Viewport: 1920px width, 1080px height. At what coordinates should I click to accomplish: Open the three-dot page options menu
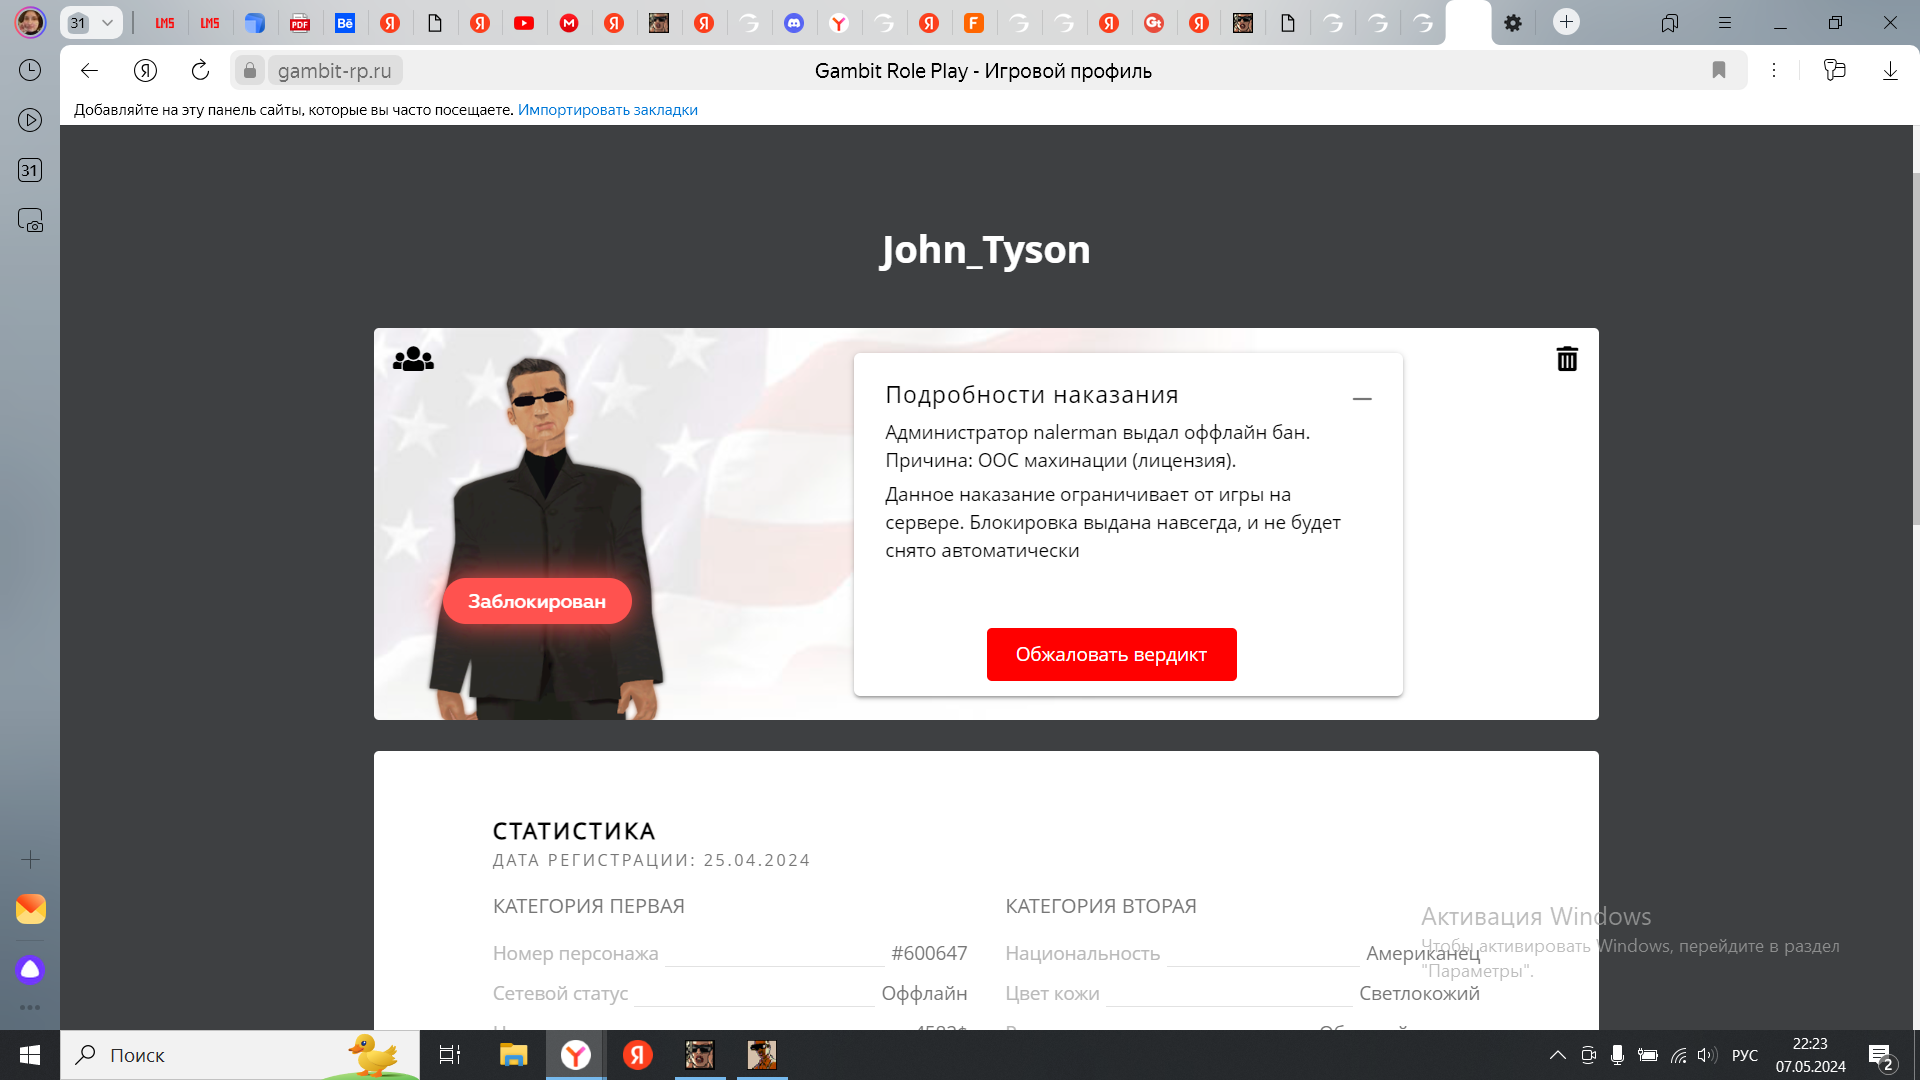tap(1774, 70)
